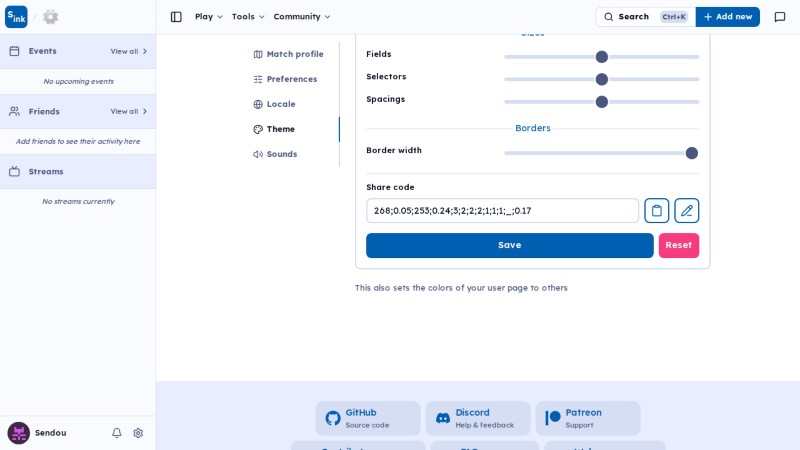This screenshot has height=450, width=800.
Task: Open the Preferences settings tab
Action: pos(286,79)
